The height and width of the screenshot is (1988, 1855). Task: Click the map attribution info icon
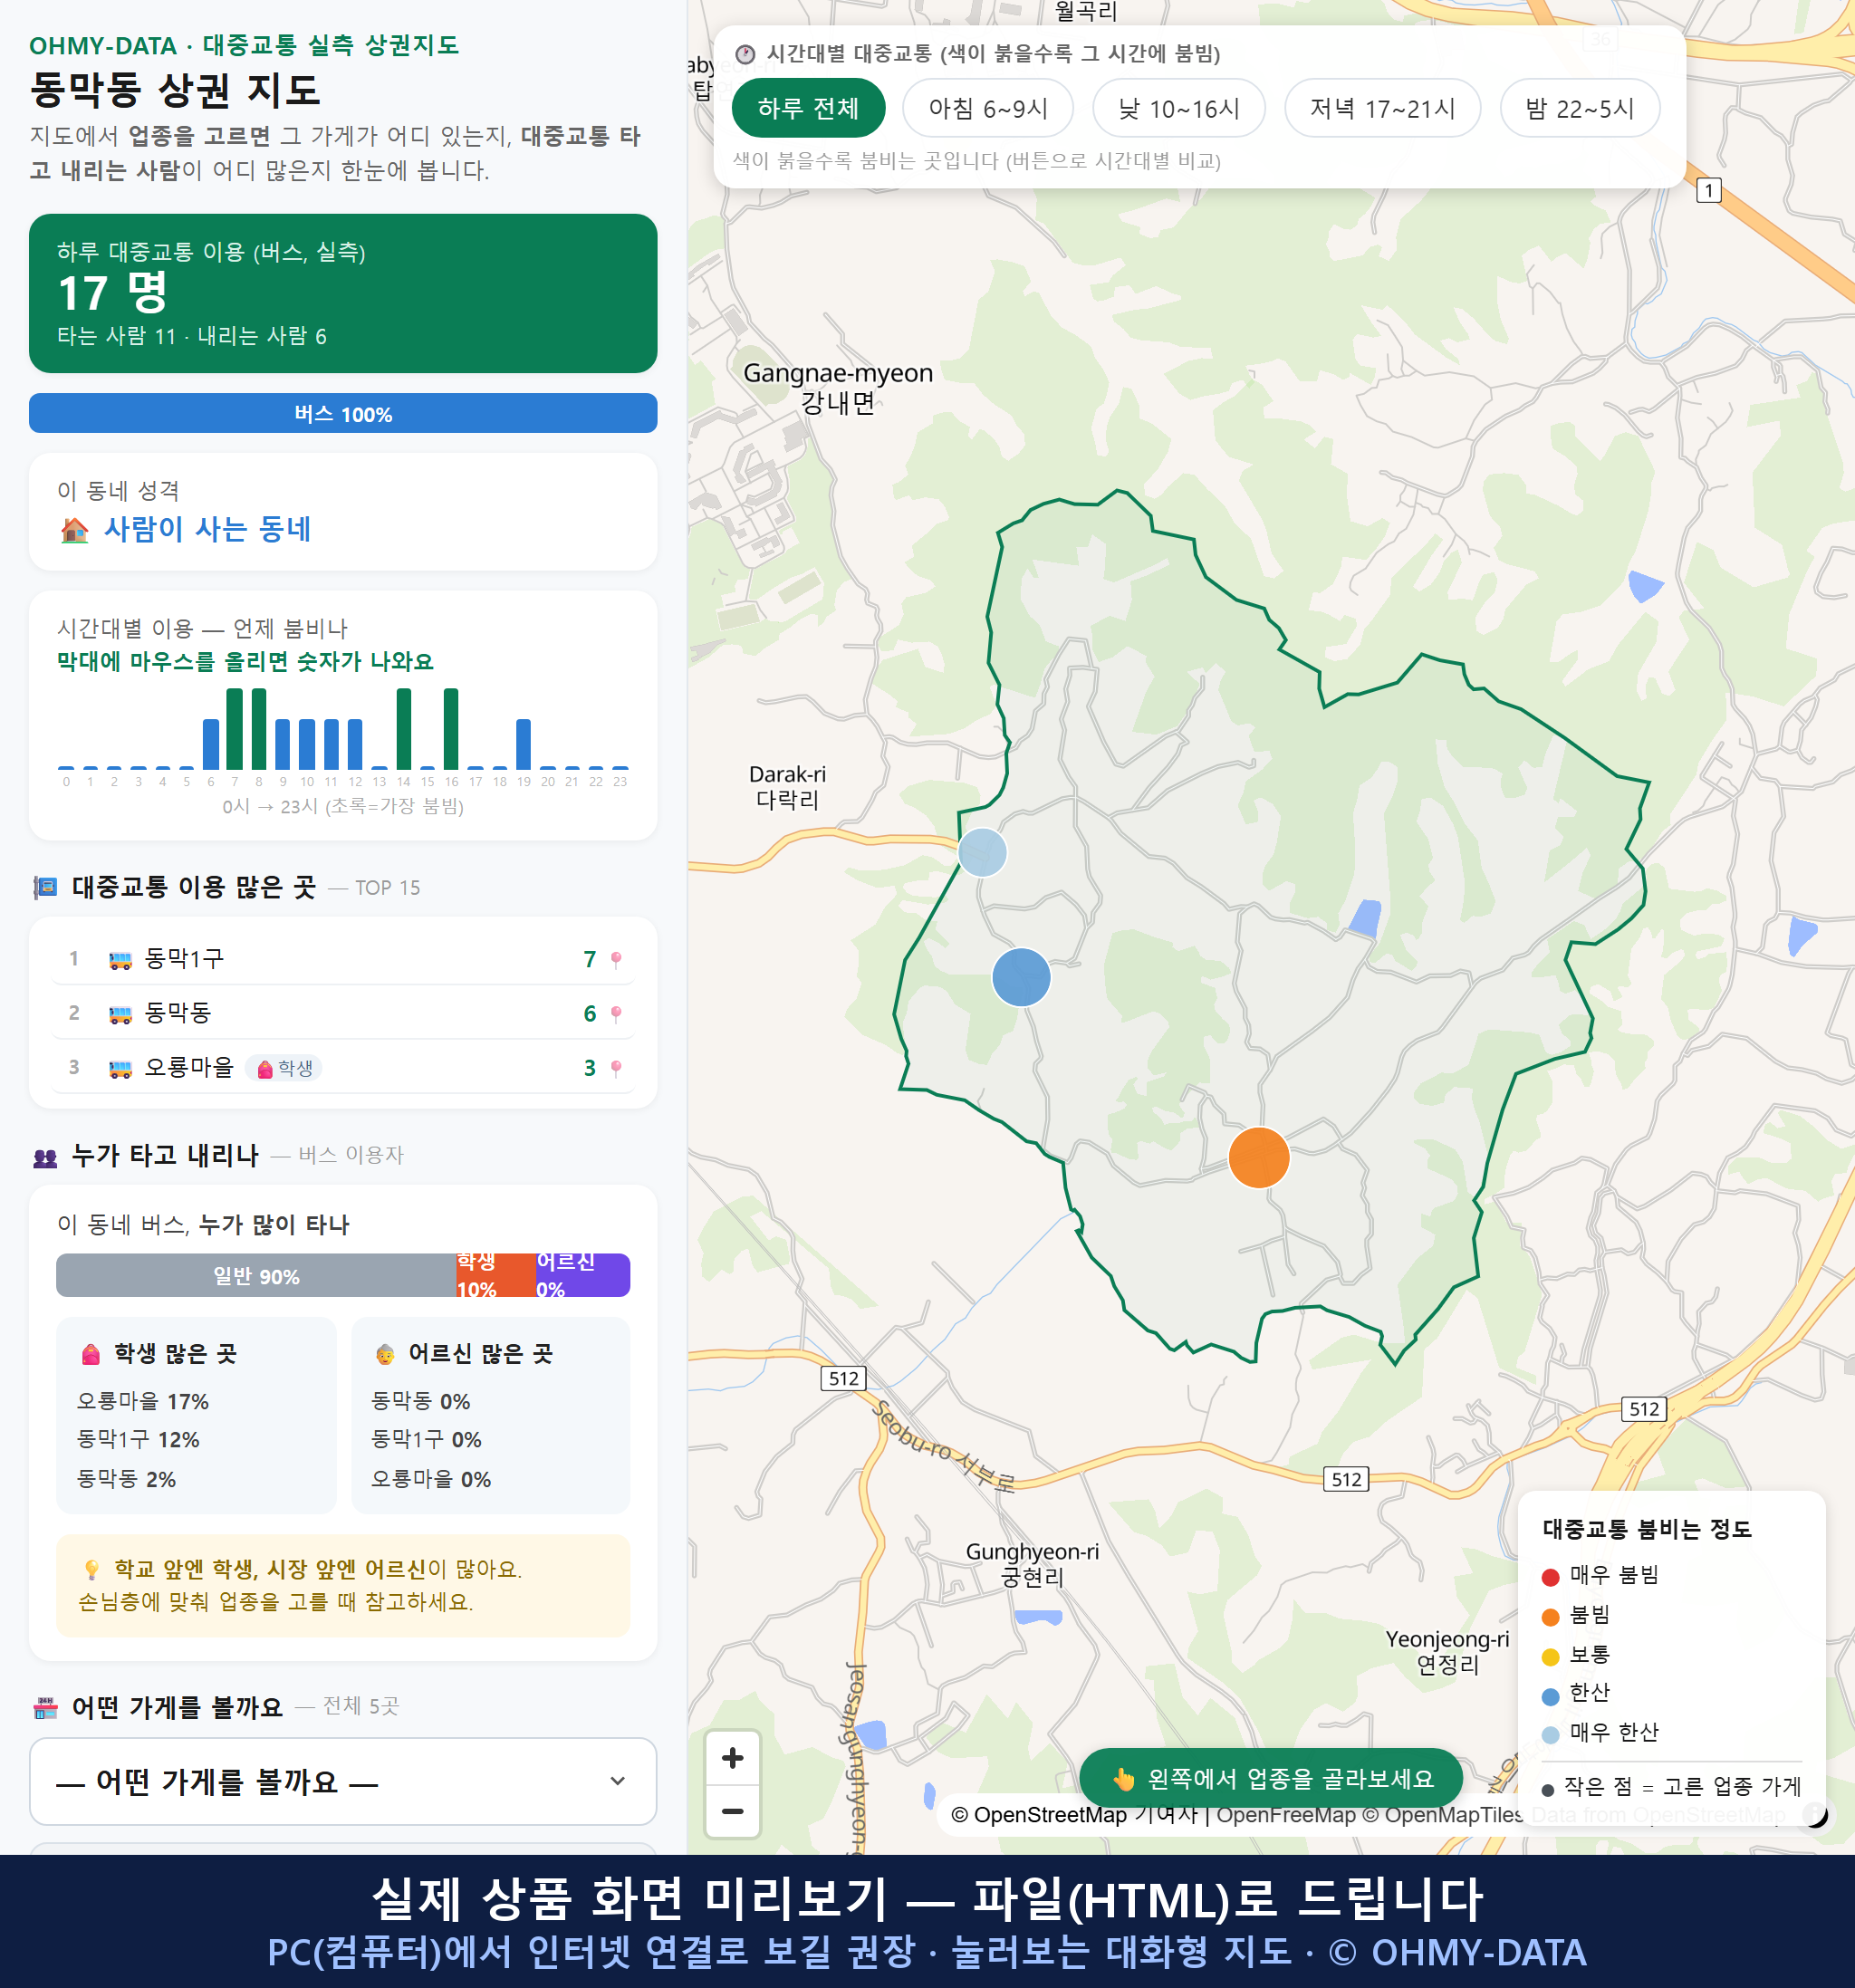click(x=1815, y=1815)
